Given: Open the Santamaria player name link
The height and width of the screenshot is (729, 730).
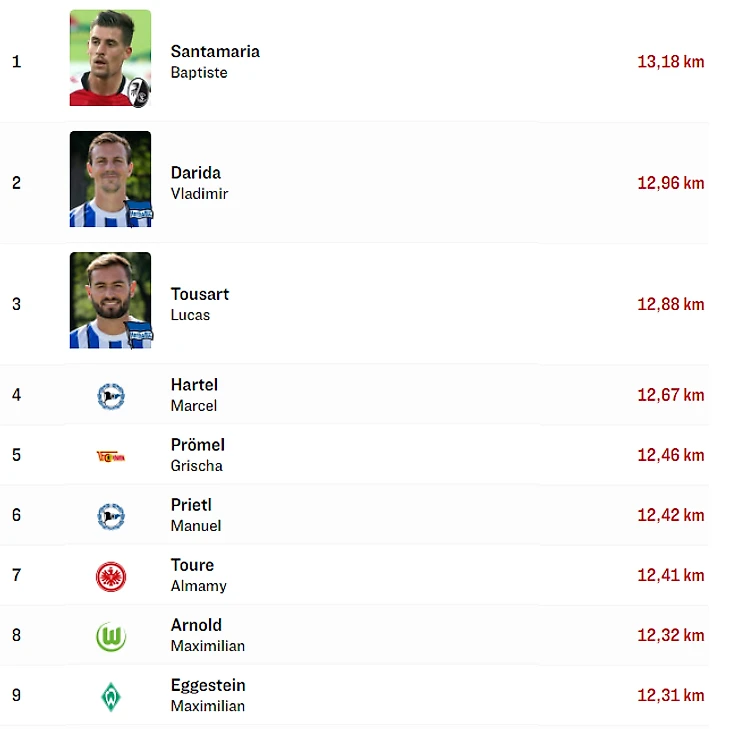Looking at the screenshot, I should [215, 52].
